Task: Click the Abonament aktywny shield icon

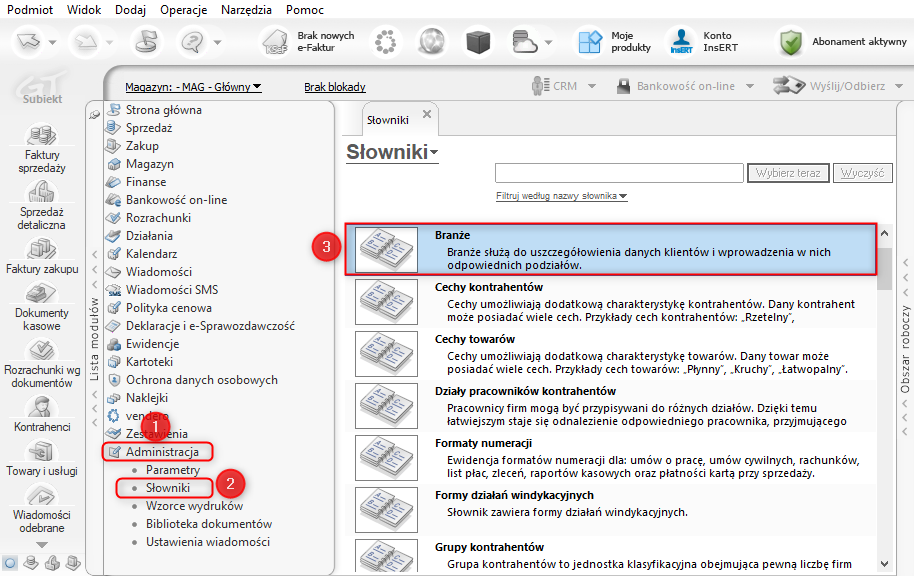Action: pyautogui.click(x=791, y=42)
